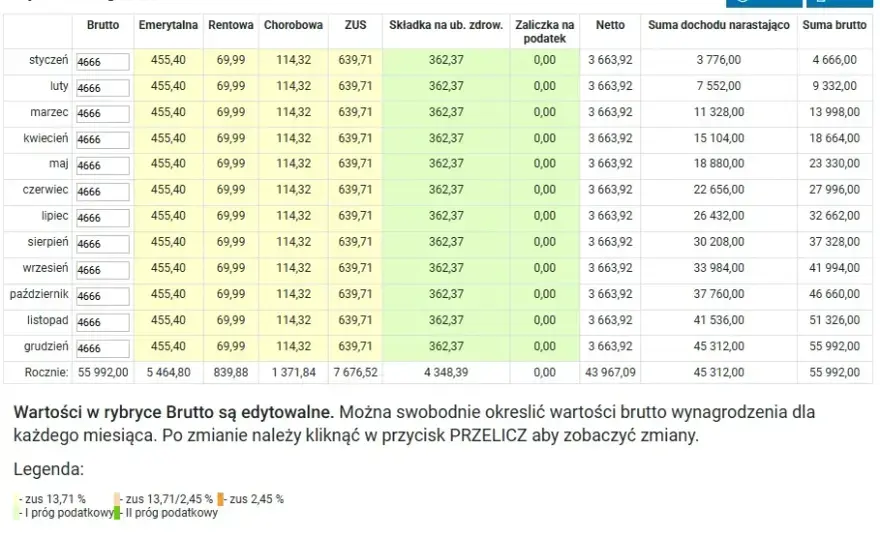880x540 pixels.
Task: Click yearly Chorobowa total 1 371,84
Action: tap(294, 372)
